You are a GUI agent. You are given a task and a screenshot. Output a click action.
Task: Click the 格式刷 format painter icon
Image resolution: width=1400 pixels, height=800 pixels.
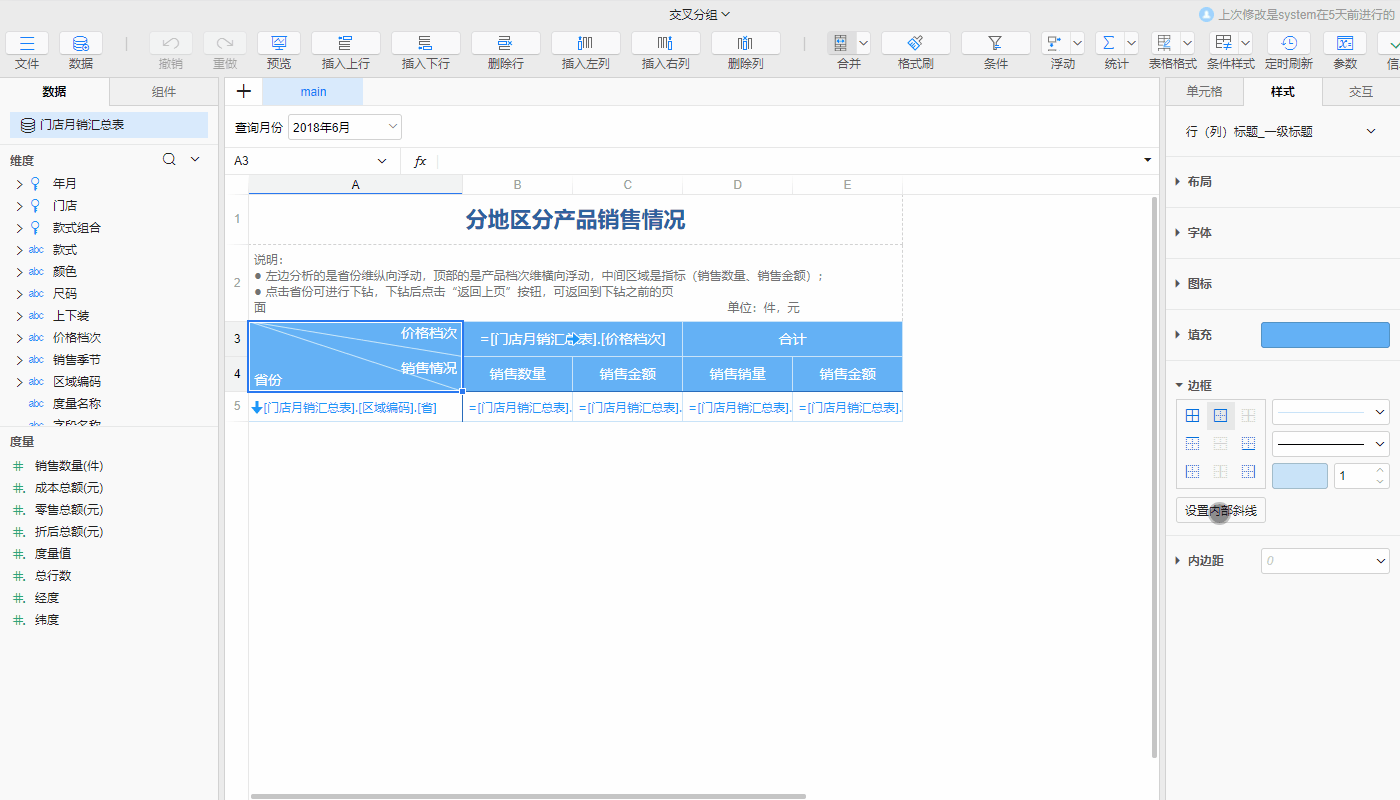[x=915, y=44]
